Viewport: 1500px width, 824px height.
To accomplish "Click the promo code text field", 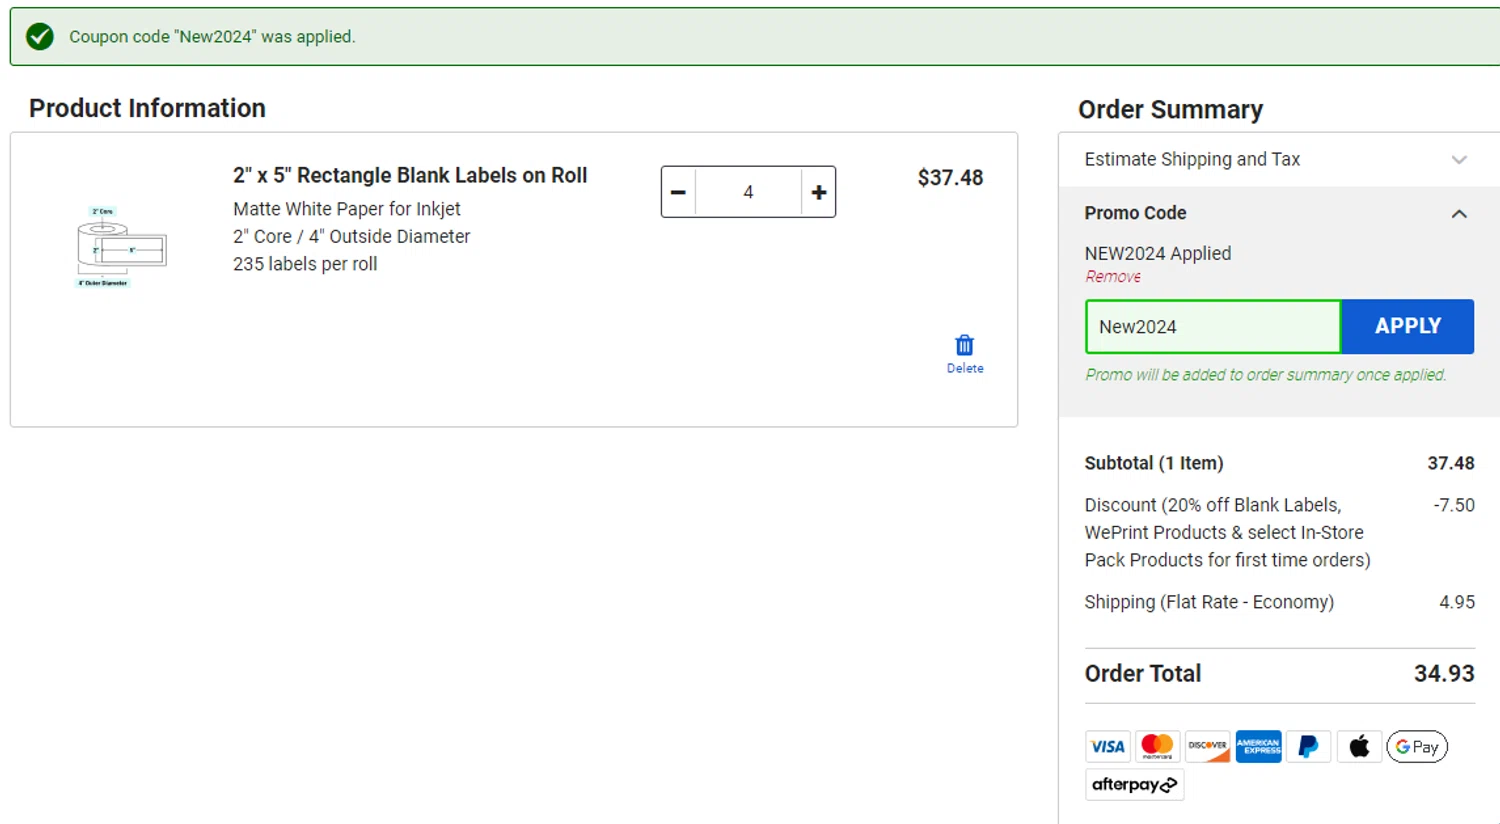I will (1212, 327).
